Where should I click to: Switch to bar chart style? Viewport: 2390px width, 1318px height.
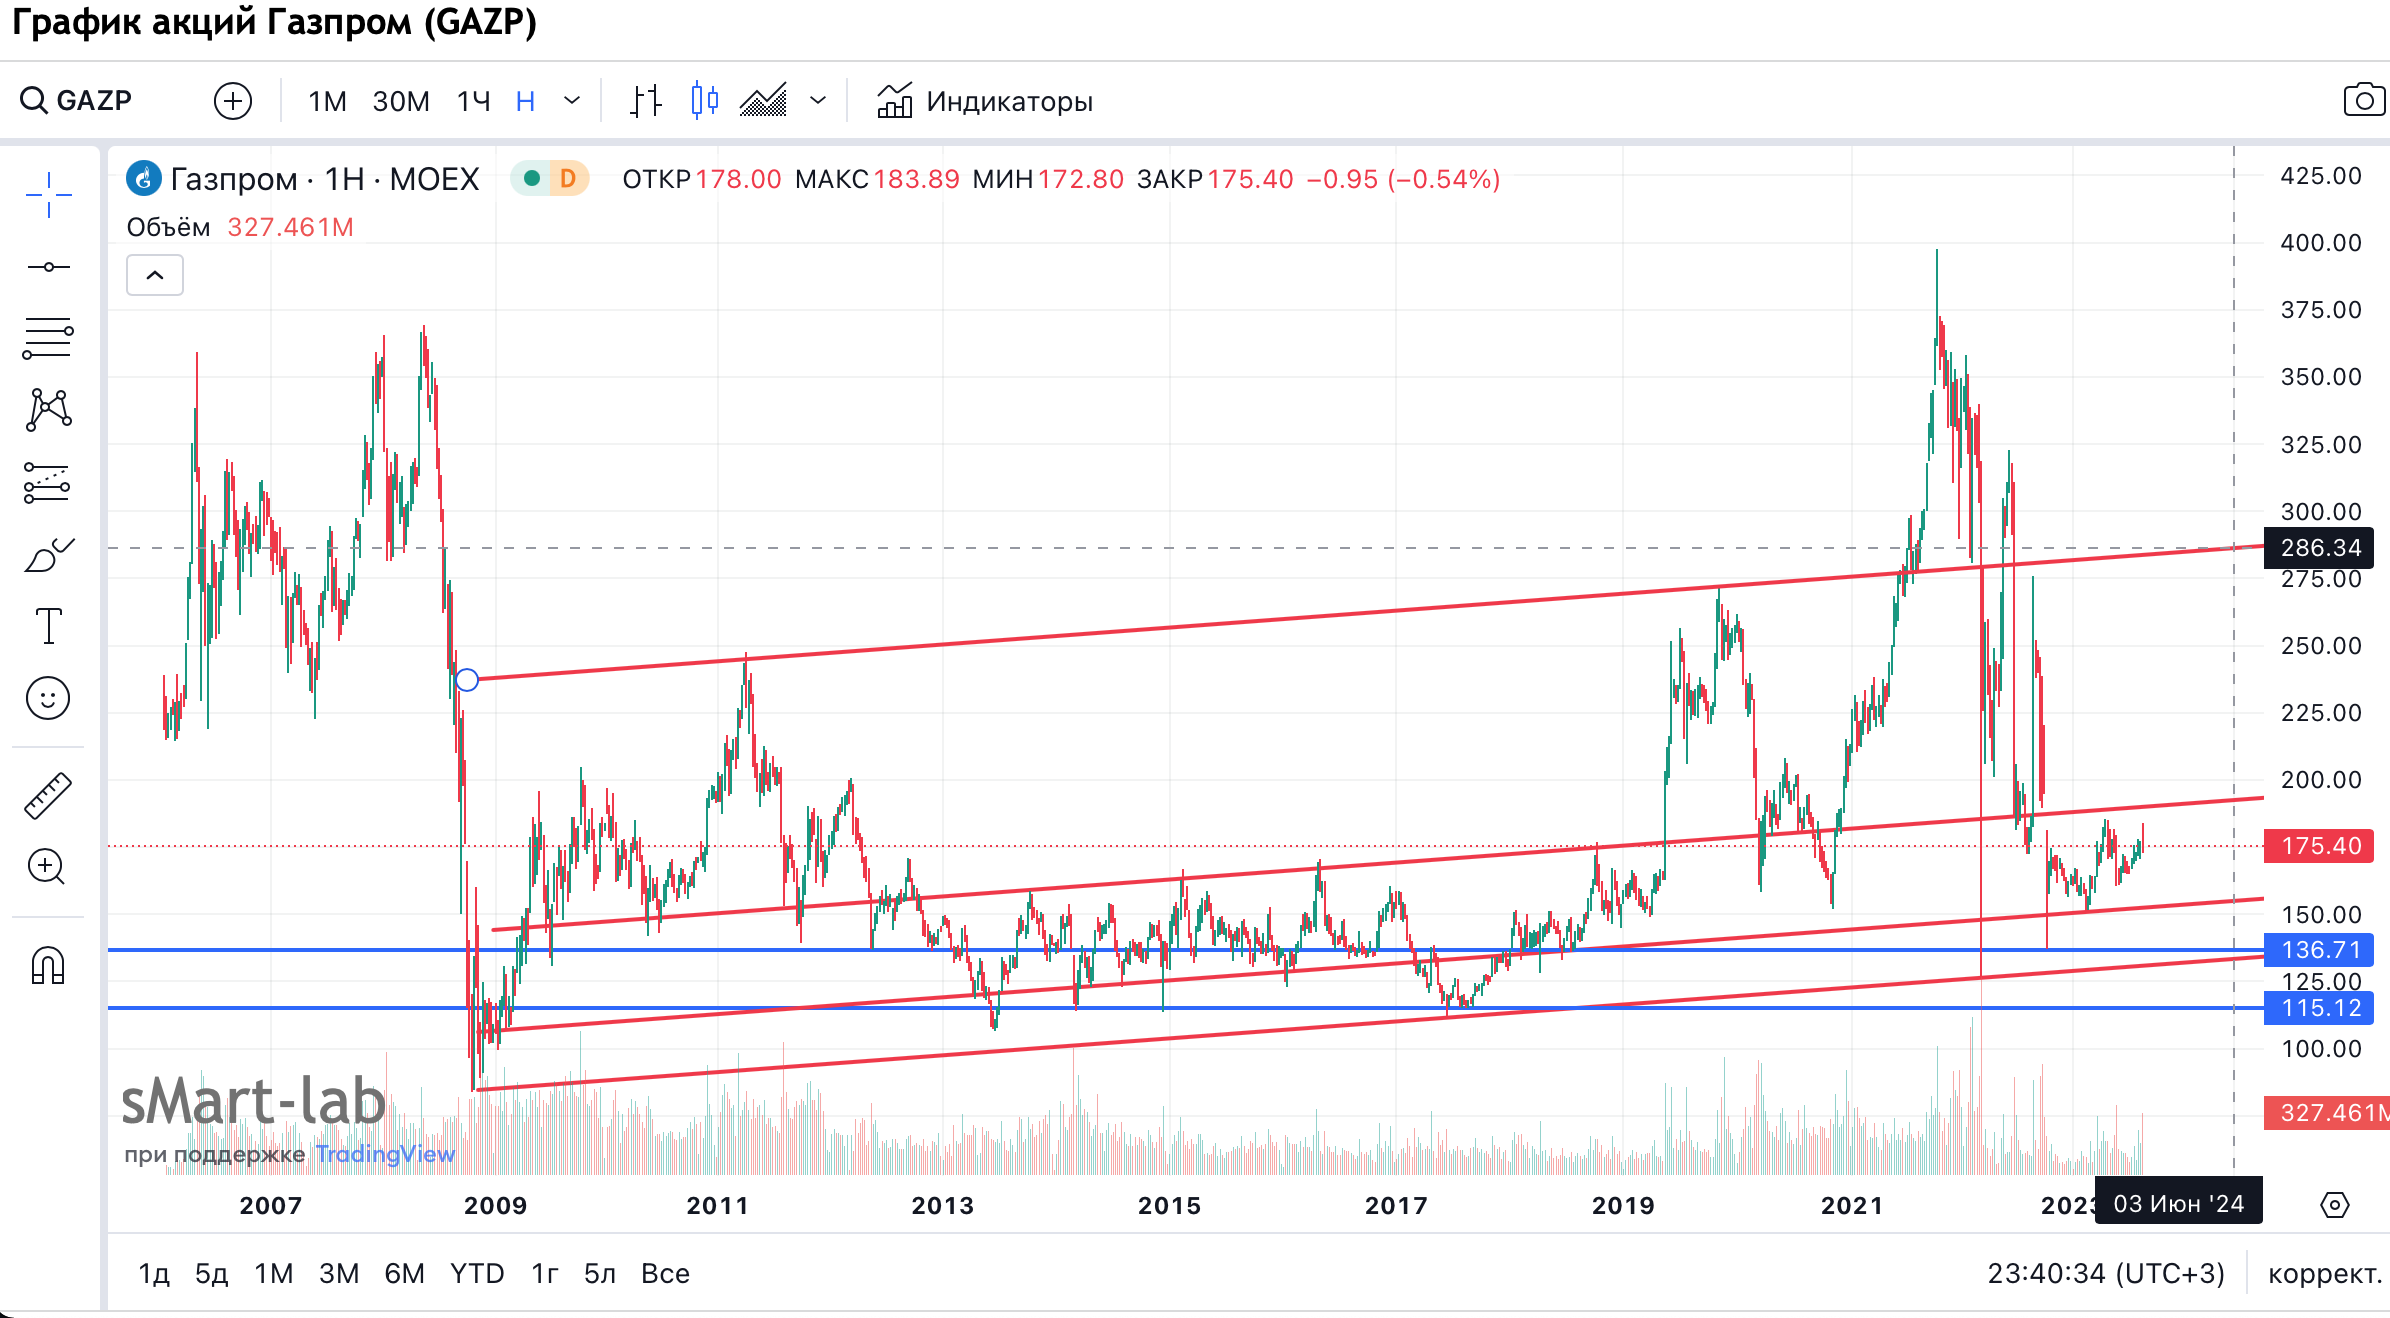[646, 101]
